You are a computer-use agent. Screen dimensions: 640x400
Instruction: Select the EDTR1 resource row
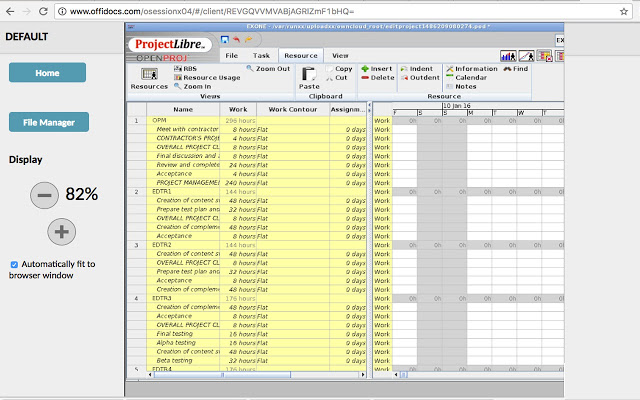coord(246,191)
